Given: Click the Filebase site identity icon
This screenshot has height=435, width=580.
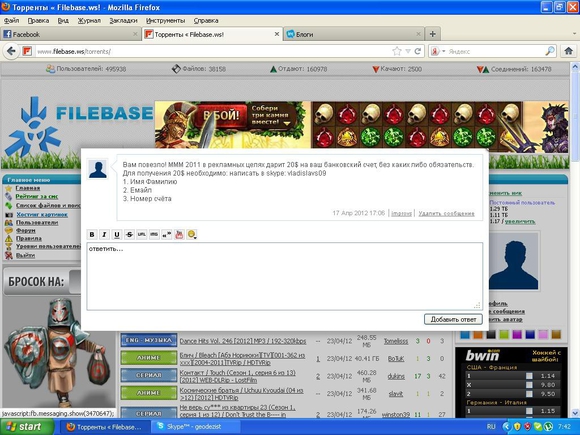Looking at the screenshot, I should coord(27,51).
